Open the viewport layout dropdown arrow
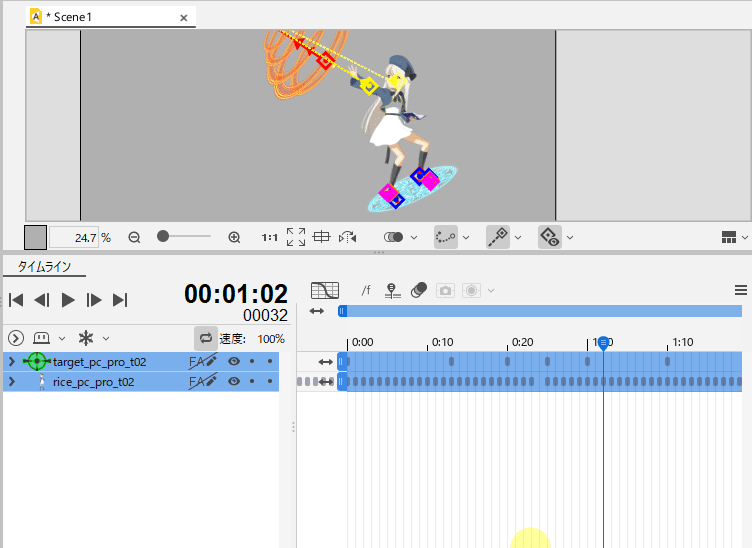 tap(744, 237)
